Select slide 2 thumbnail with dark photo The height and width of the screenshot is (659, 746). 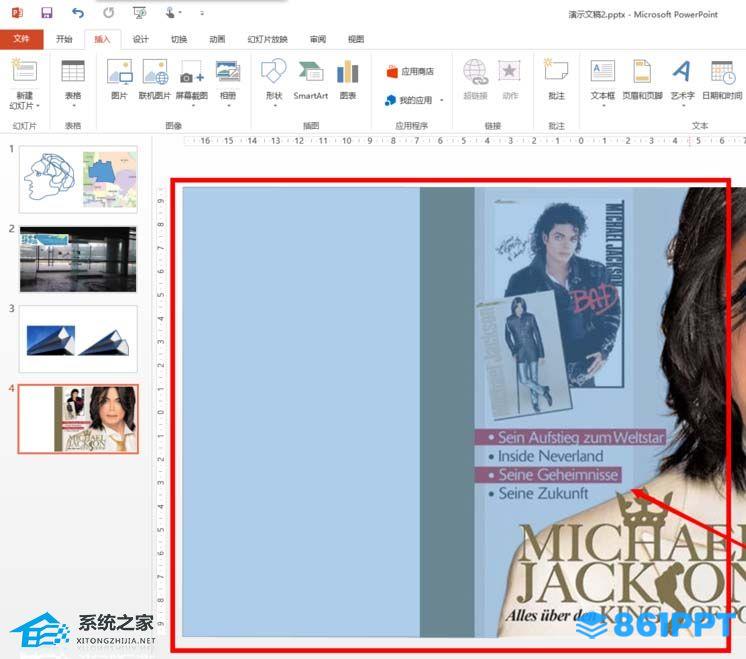tap(78, 259)
